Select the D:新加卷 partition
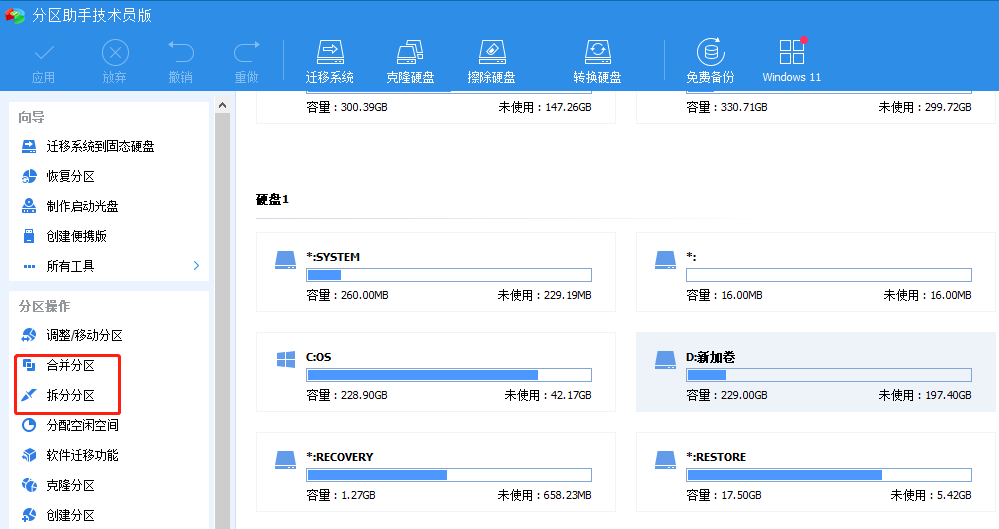Image resolution: width=999 pixels, height=529 pixels. [x=816, y=372]
